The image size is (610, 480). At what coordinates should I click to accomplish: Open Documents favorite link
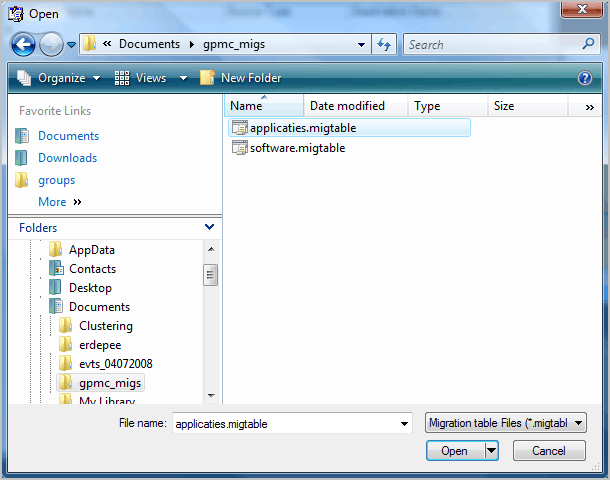click(68, 136)
